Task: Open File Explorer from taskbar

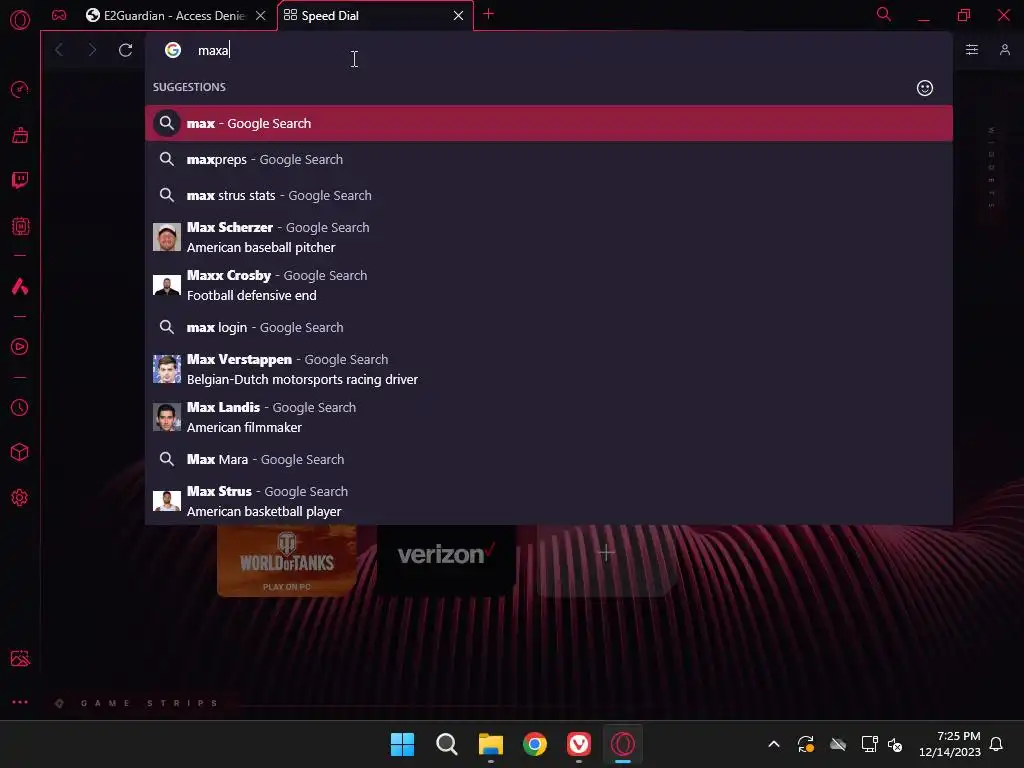Action: 490,744
